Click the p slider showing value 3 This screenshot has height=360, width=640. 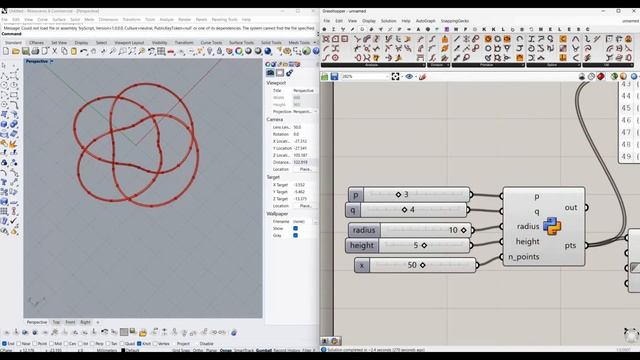tap(409, 195)
